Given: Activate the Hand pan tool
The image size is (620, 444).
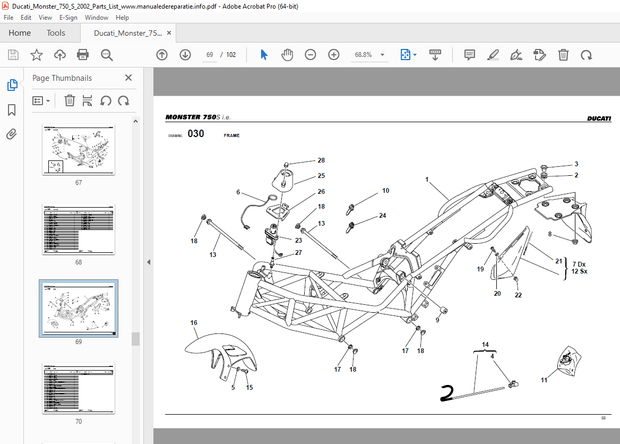Looking at the screenshot, I should coord(287,55).
